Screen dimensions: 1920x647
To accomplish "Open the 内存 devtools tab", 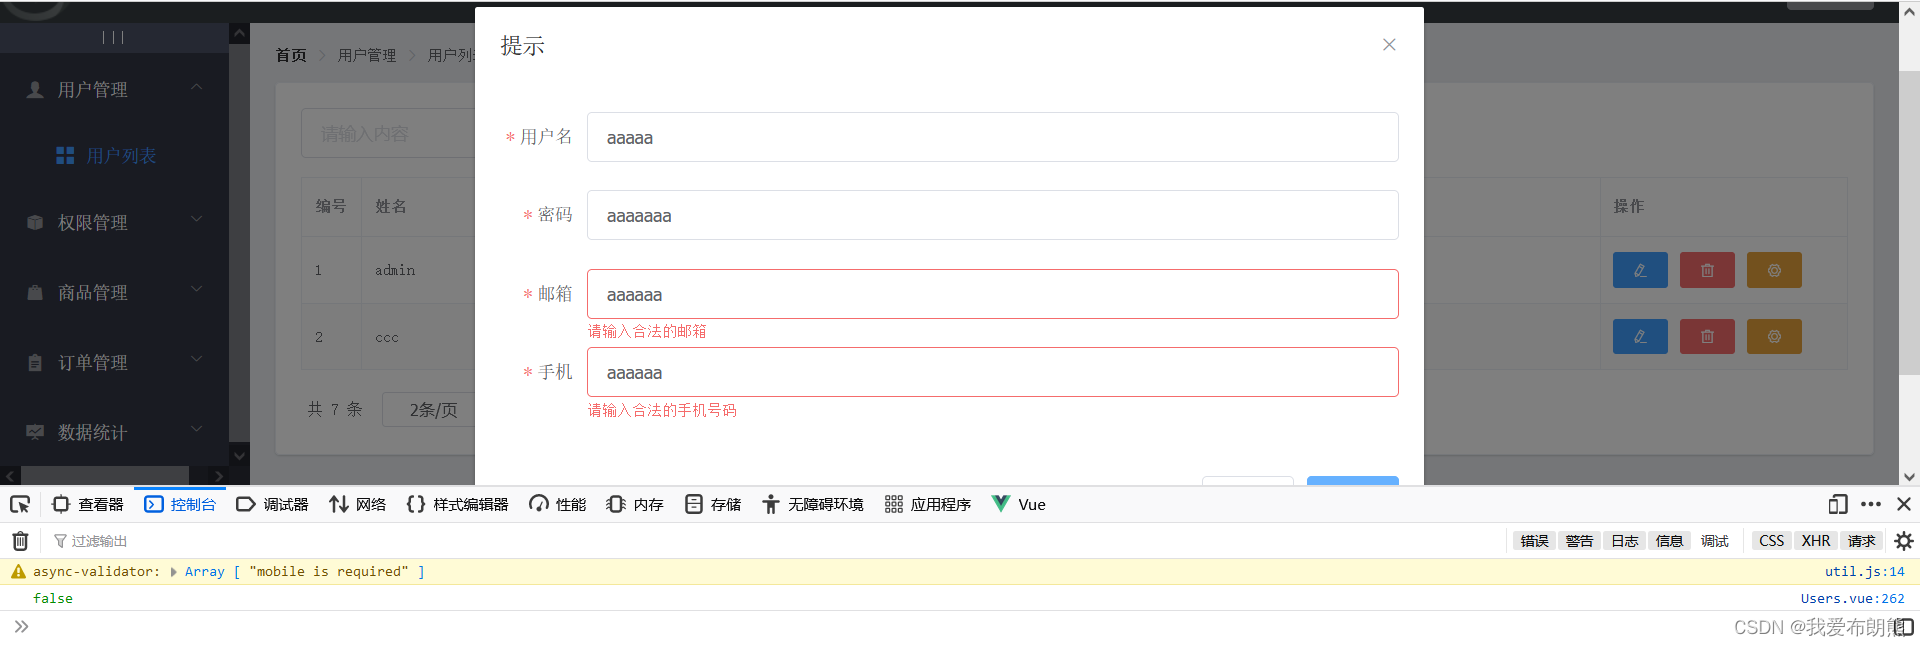I will click(x=635, y=504).
